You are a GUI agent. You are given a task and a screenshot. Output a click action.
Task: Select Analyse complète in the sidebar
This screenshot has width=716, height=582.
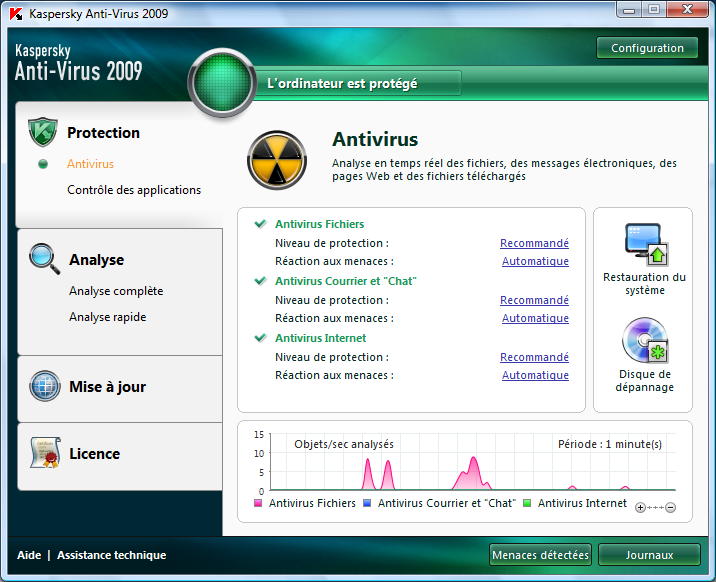point(116,291)
